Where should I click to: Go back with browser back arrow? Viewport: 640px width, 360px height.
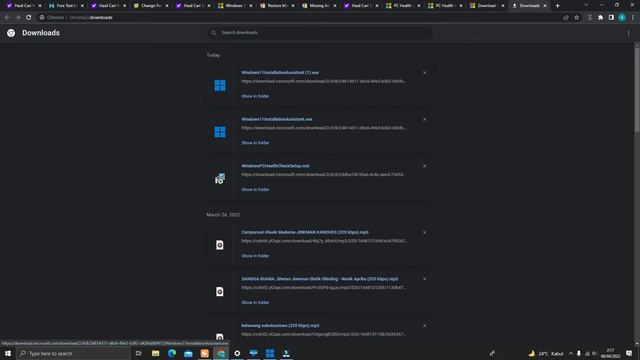pyautogui.click(x=7, y=18)
